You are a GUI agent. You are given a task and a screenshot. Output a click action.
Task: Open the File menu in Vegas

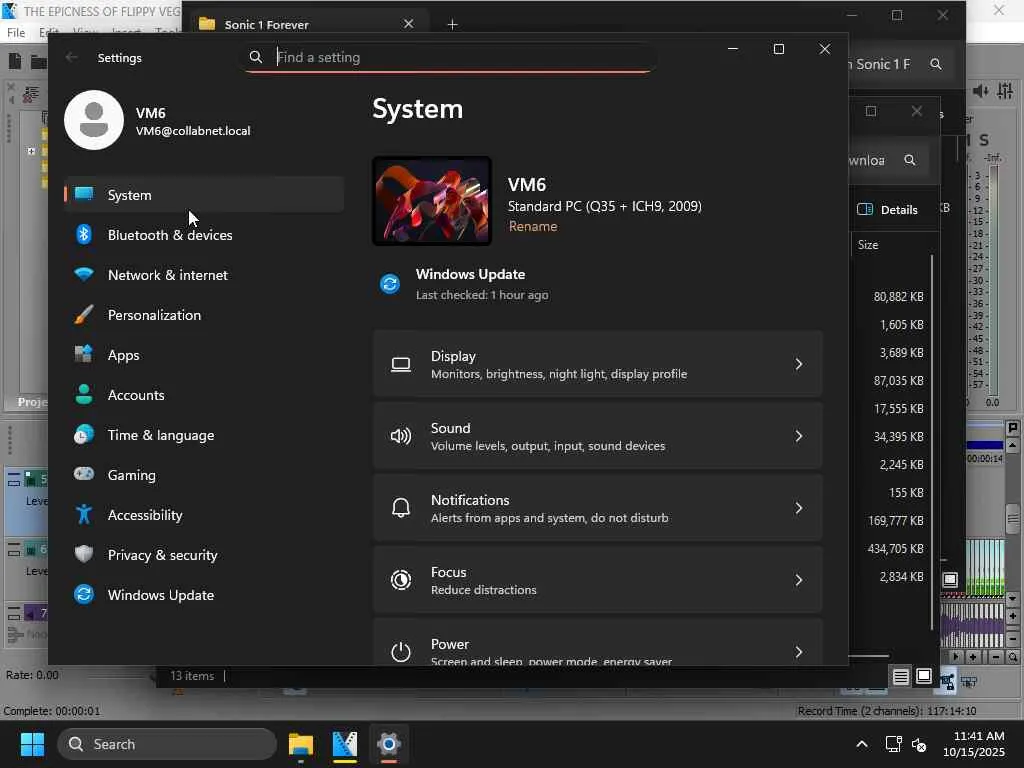coord(16,33)
